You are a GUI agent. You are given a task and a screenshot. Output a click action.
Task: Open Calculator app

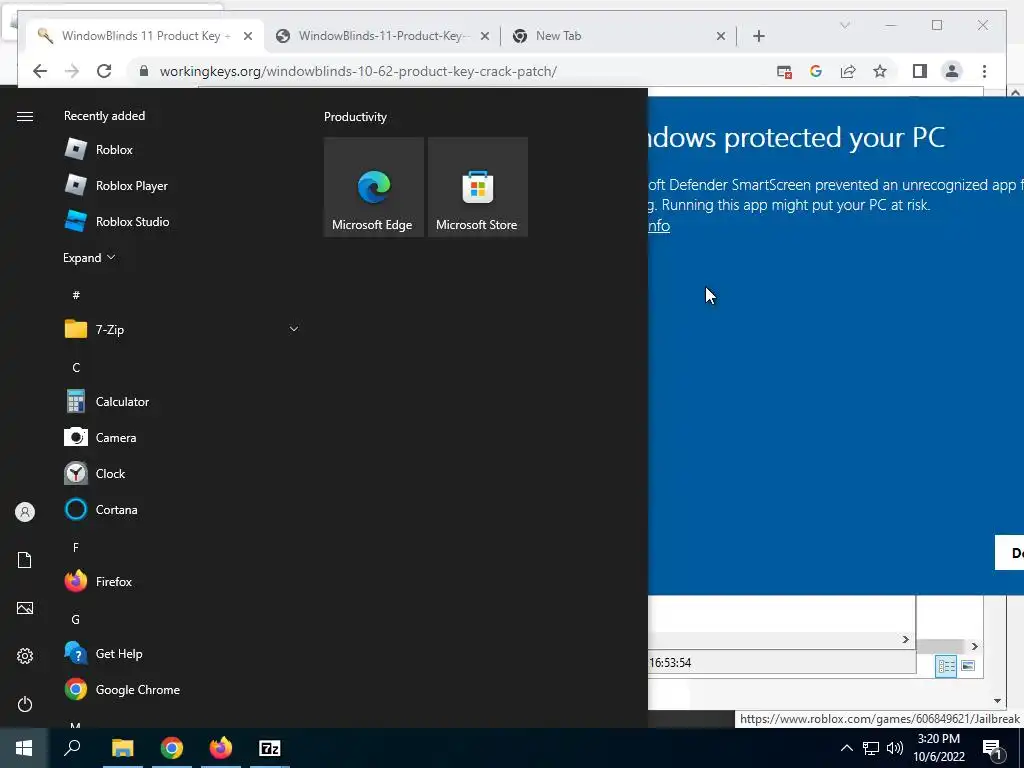tap(182, 402)
